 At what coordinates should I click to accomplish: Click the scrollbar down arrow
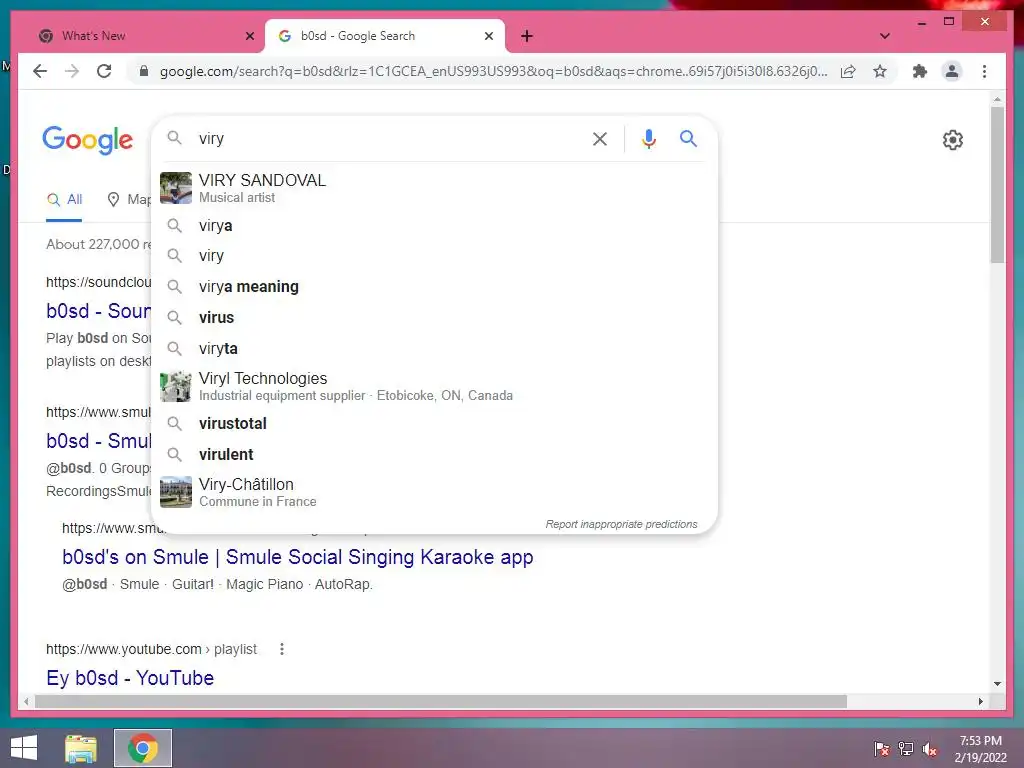click(997, 684)
